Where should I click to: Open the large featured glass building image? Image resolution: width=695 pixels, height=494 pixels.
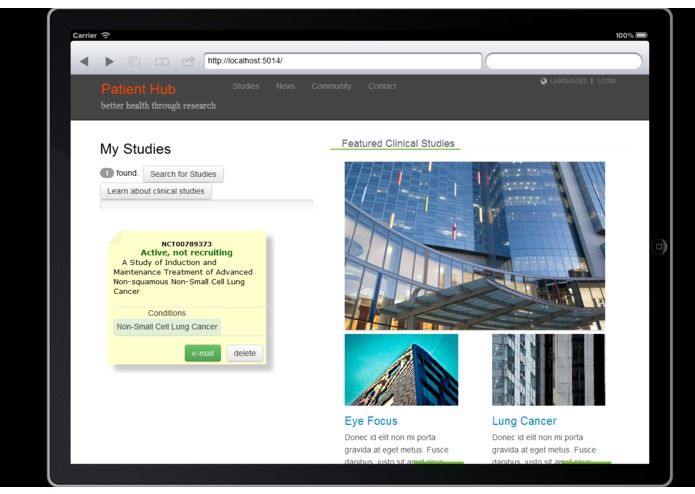[x=475, y=246]
